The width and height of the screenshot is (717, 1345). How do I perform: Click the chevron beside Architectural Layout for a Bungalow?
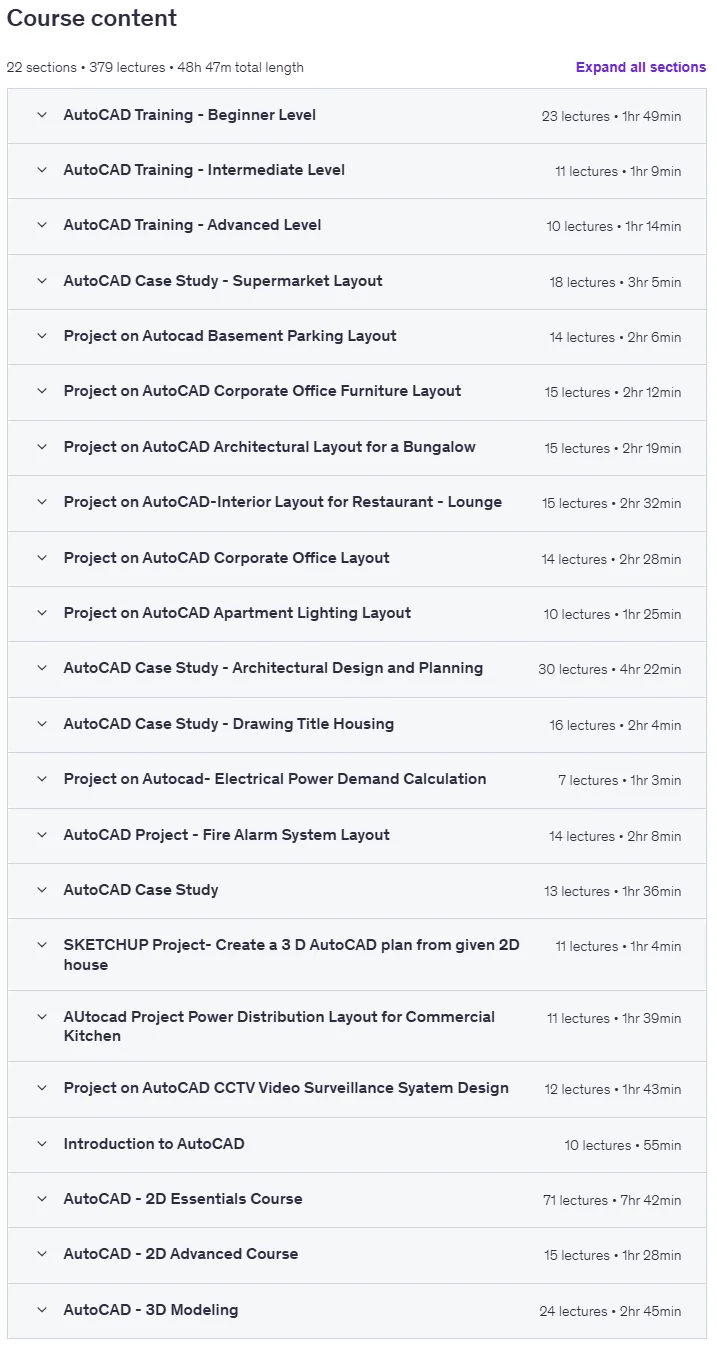[x=42, y=447]
